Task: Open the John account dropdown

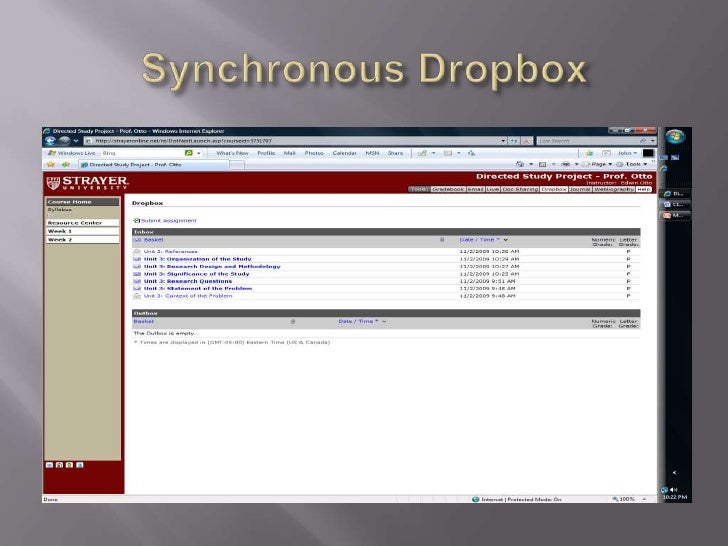Action: (x=627, y=153)
